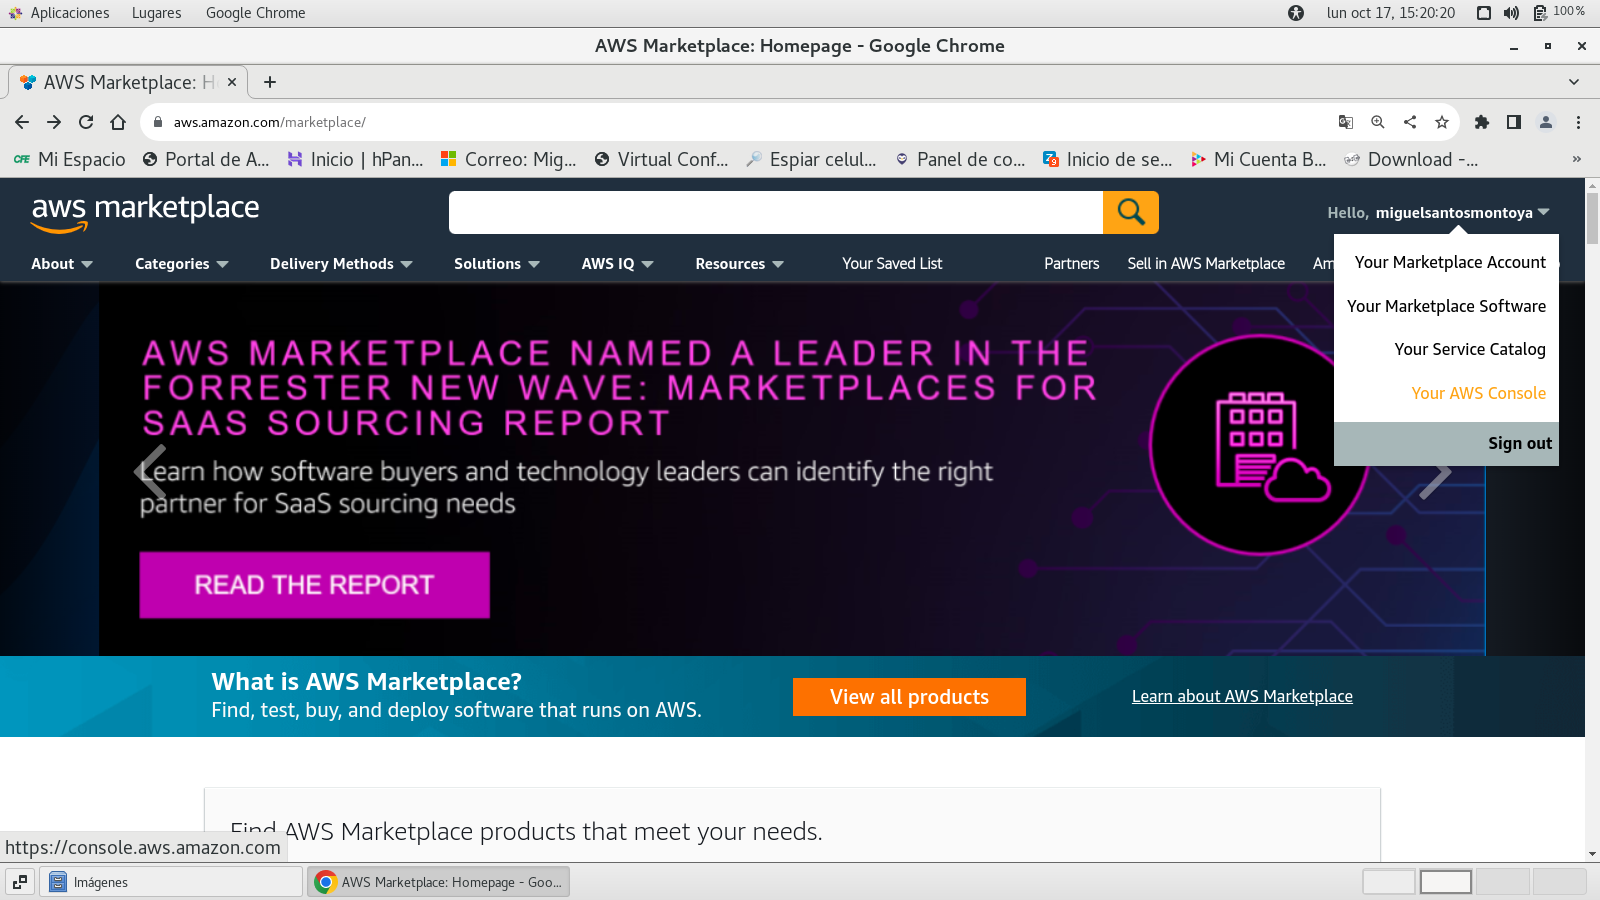The height and width of the screenshot is (900, 1600).
Task: Expand the Delivery Methods dropdown
Action: pyautogui.click(x=340, y=264)
